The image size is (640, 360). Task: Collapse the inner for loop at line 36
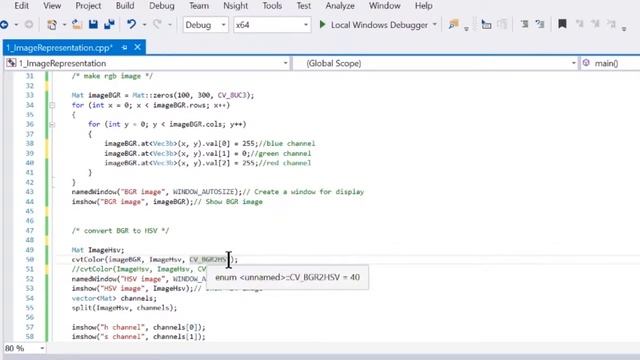point(52,124)
